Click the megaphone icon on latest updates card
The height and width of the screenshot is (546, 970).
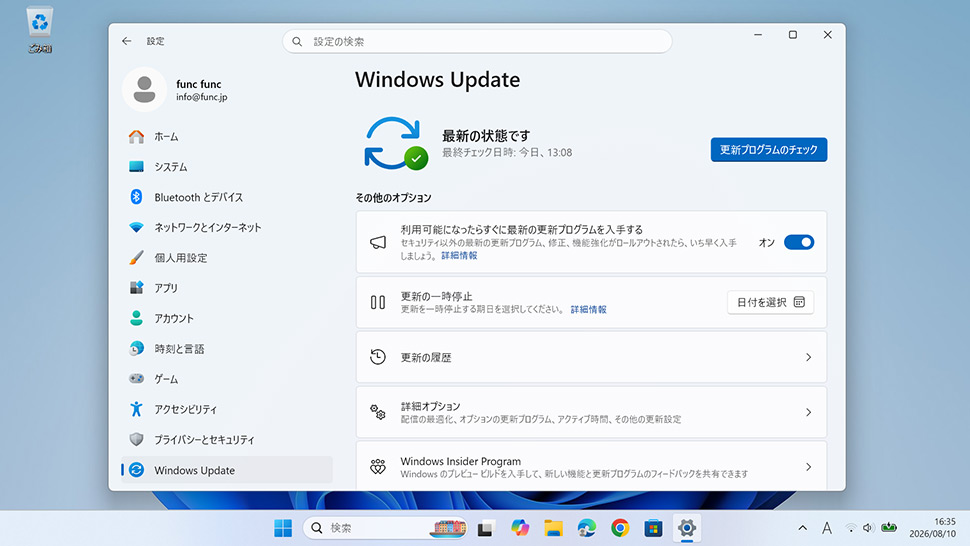[x=377, y=242]
